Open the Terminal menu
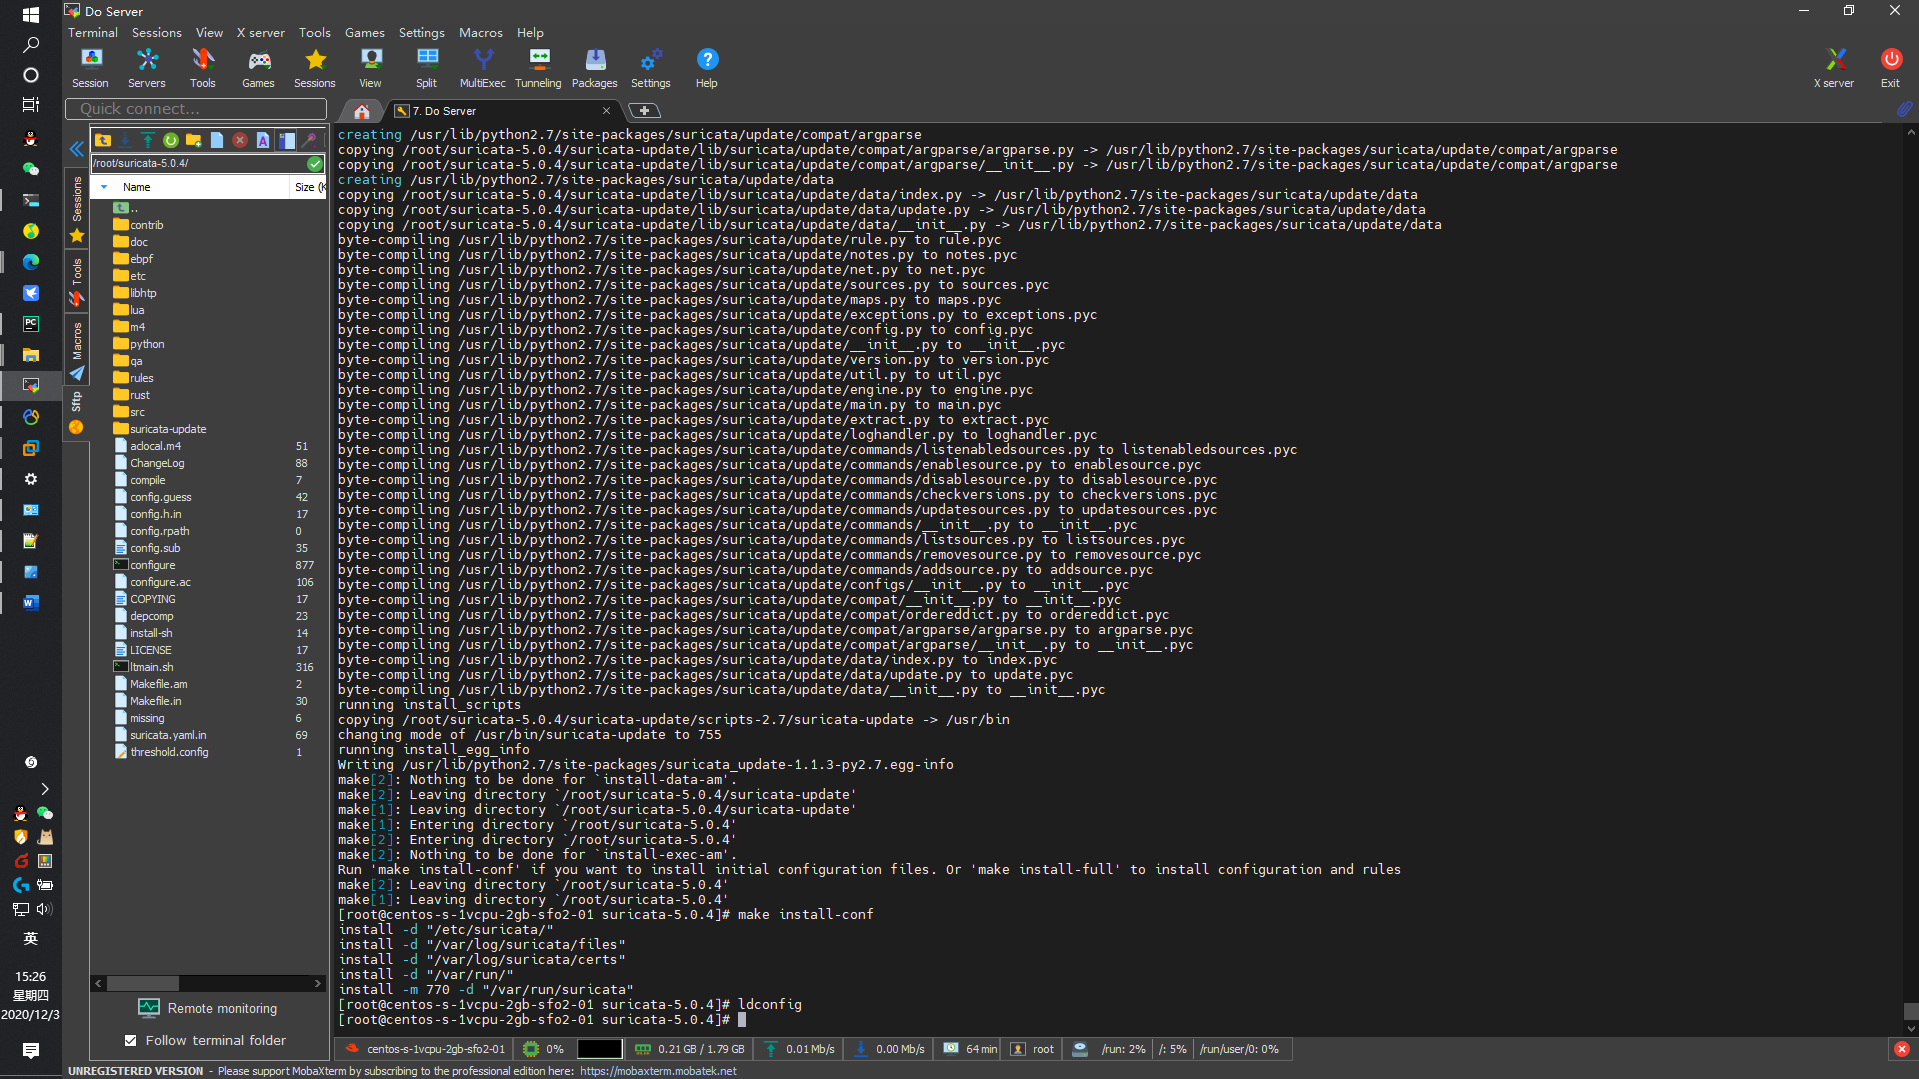This screenshot has width=1919, height=1079. coord(92,32)
